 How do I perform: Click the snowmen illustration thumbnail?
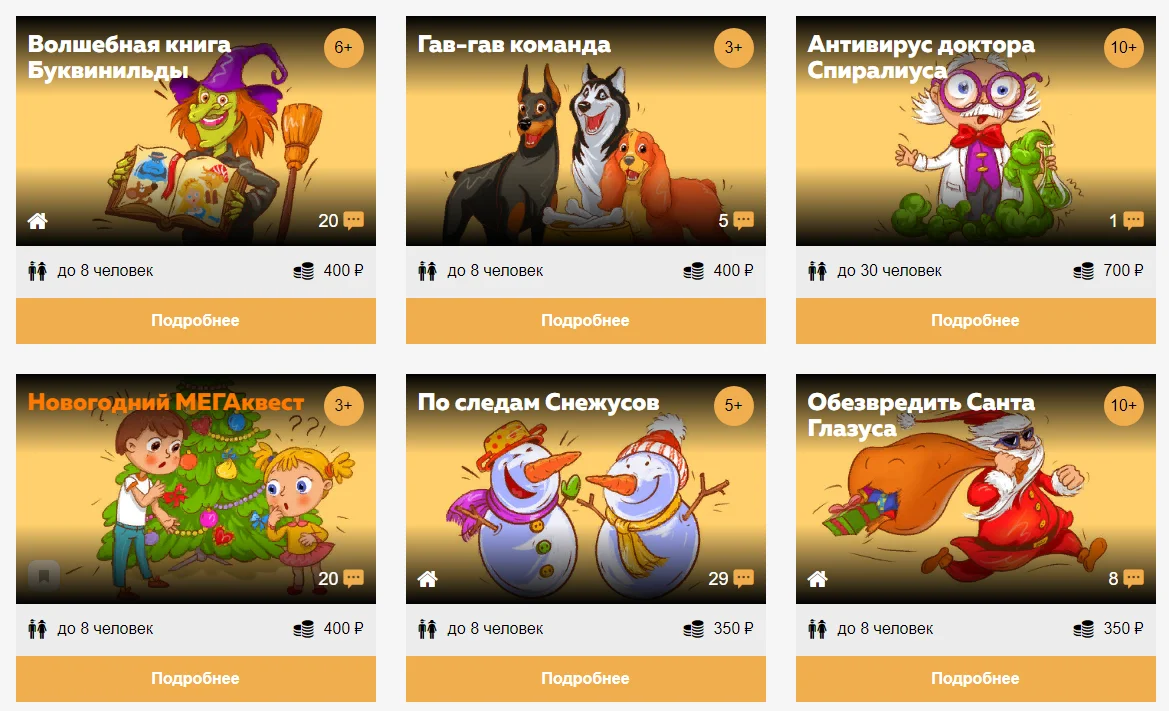pos(586,489)
